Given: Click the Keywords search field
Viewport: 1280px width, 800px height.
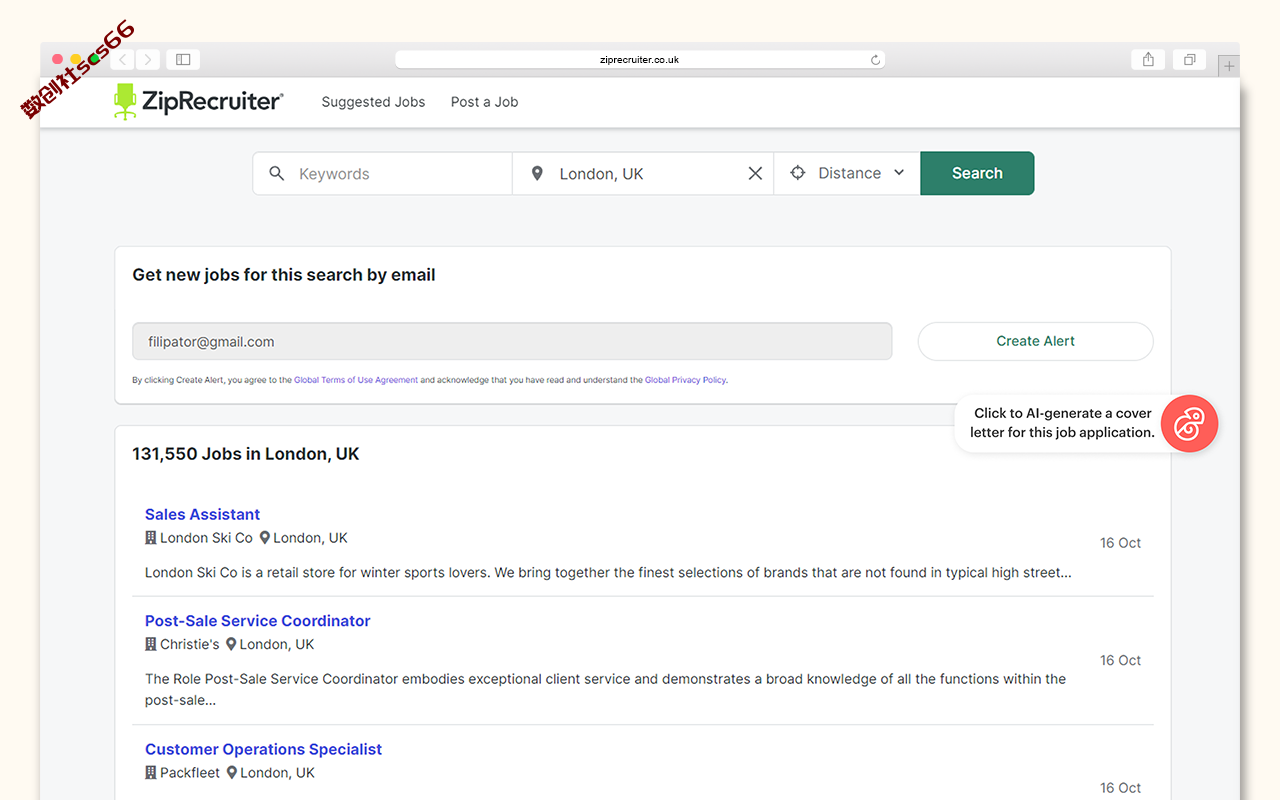Looking at the screenshot, I should coord(383,173).
